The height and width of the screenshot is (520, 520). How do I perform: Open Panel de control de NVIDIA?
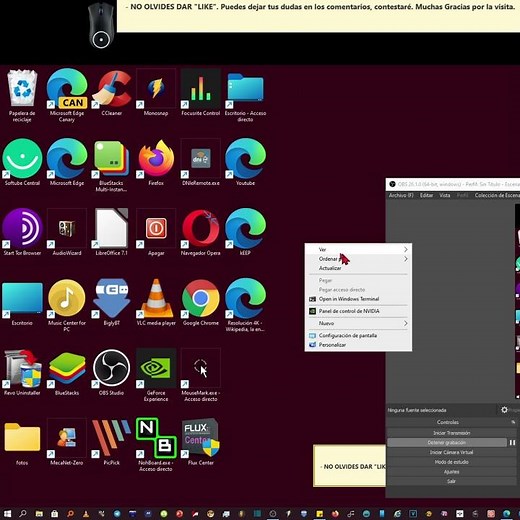(x=358, y=311)
